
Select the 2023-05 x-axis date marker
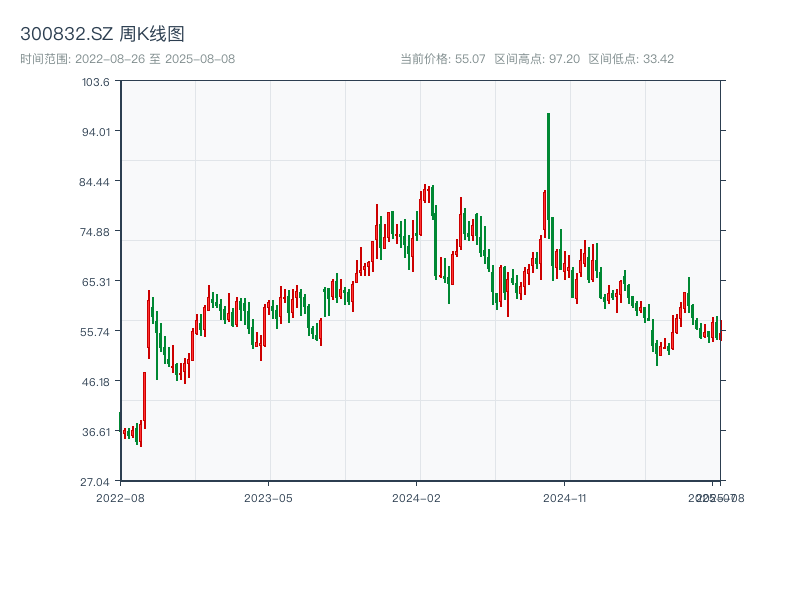point(268,497)
